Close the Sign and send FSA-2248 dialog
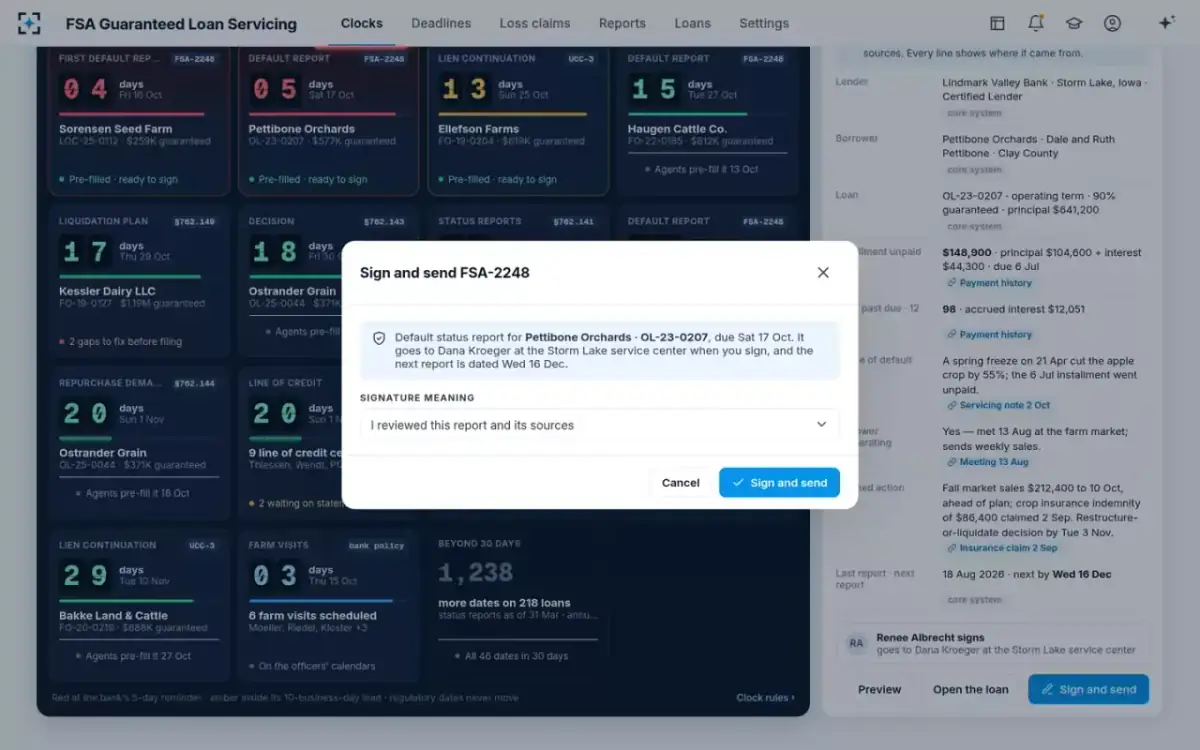The height and width of the screenshot is (750, 1200). point(823,272)
